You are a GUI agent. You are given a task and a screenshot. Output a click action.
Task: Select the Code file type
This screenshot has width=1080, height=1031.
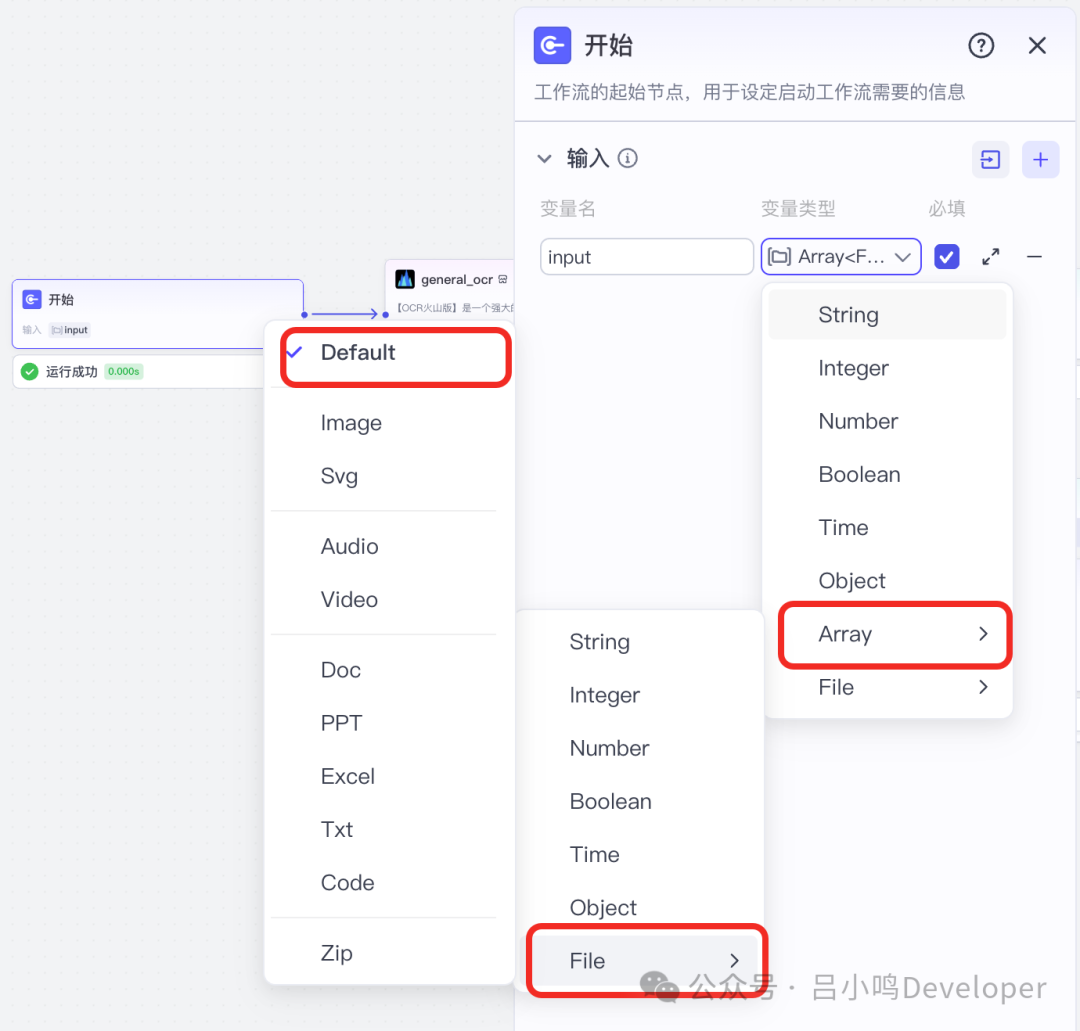coord(389,882)
